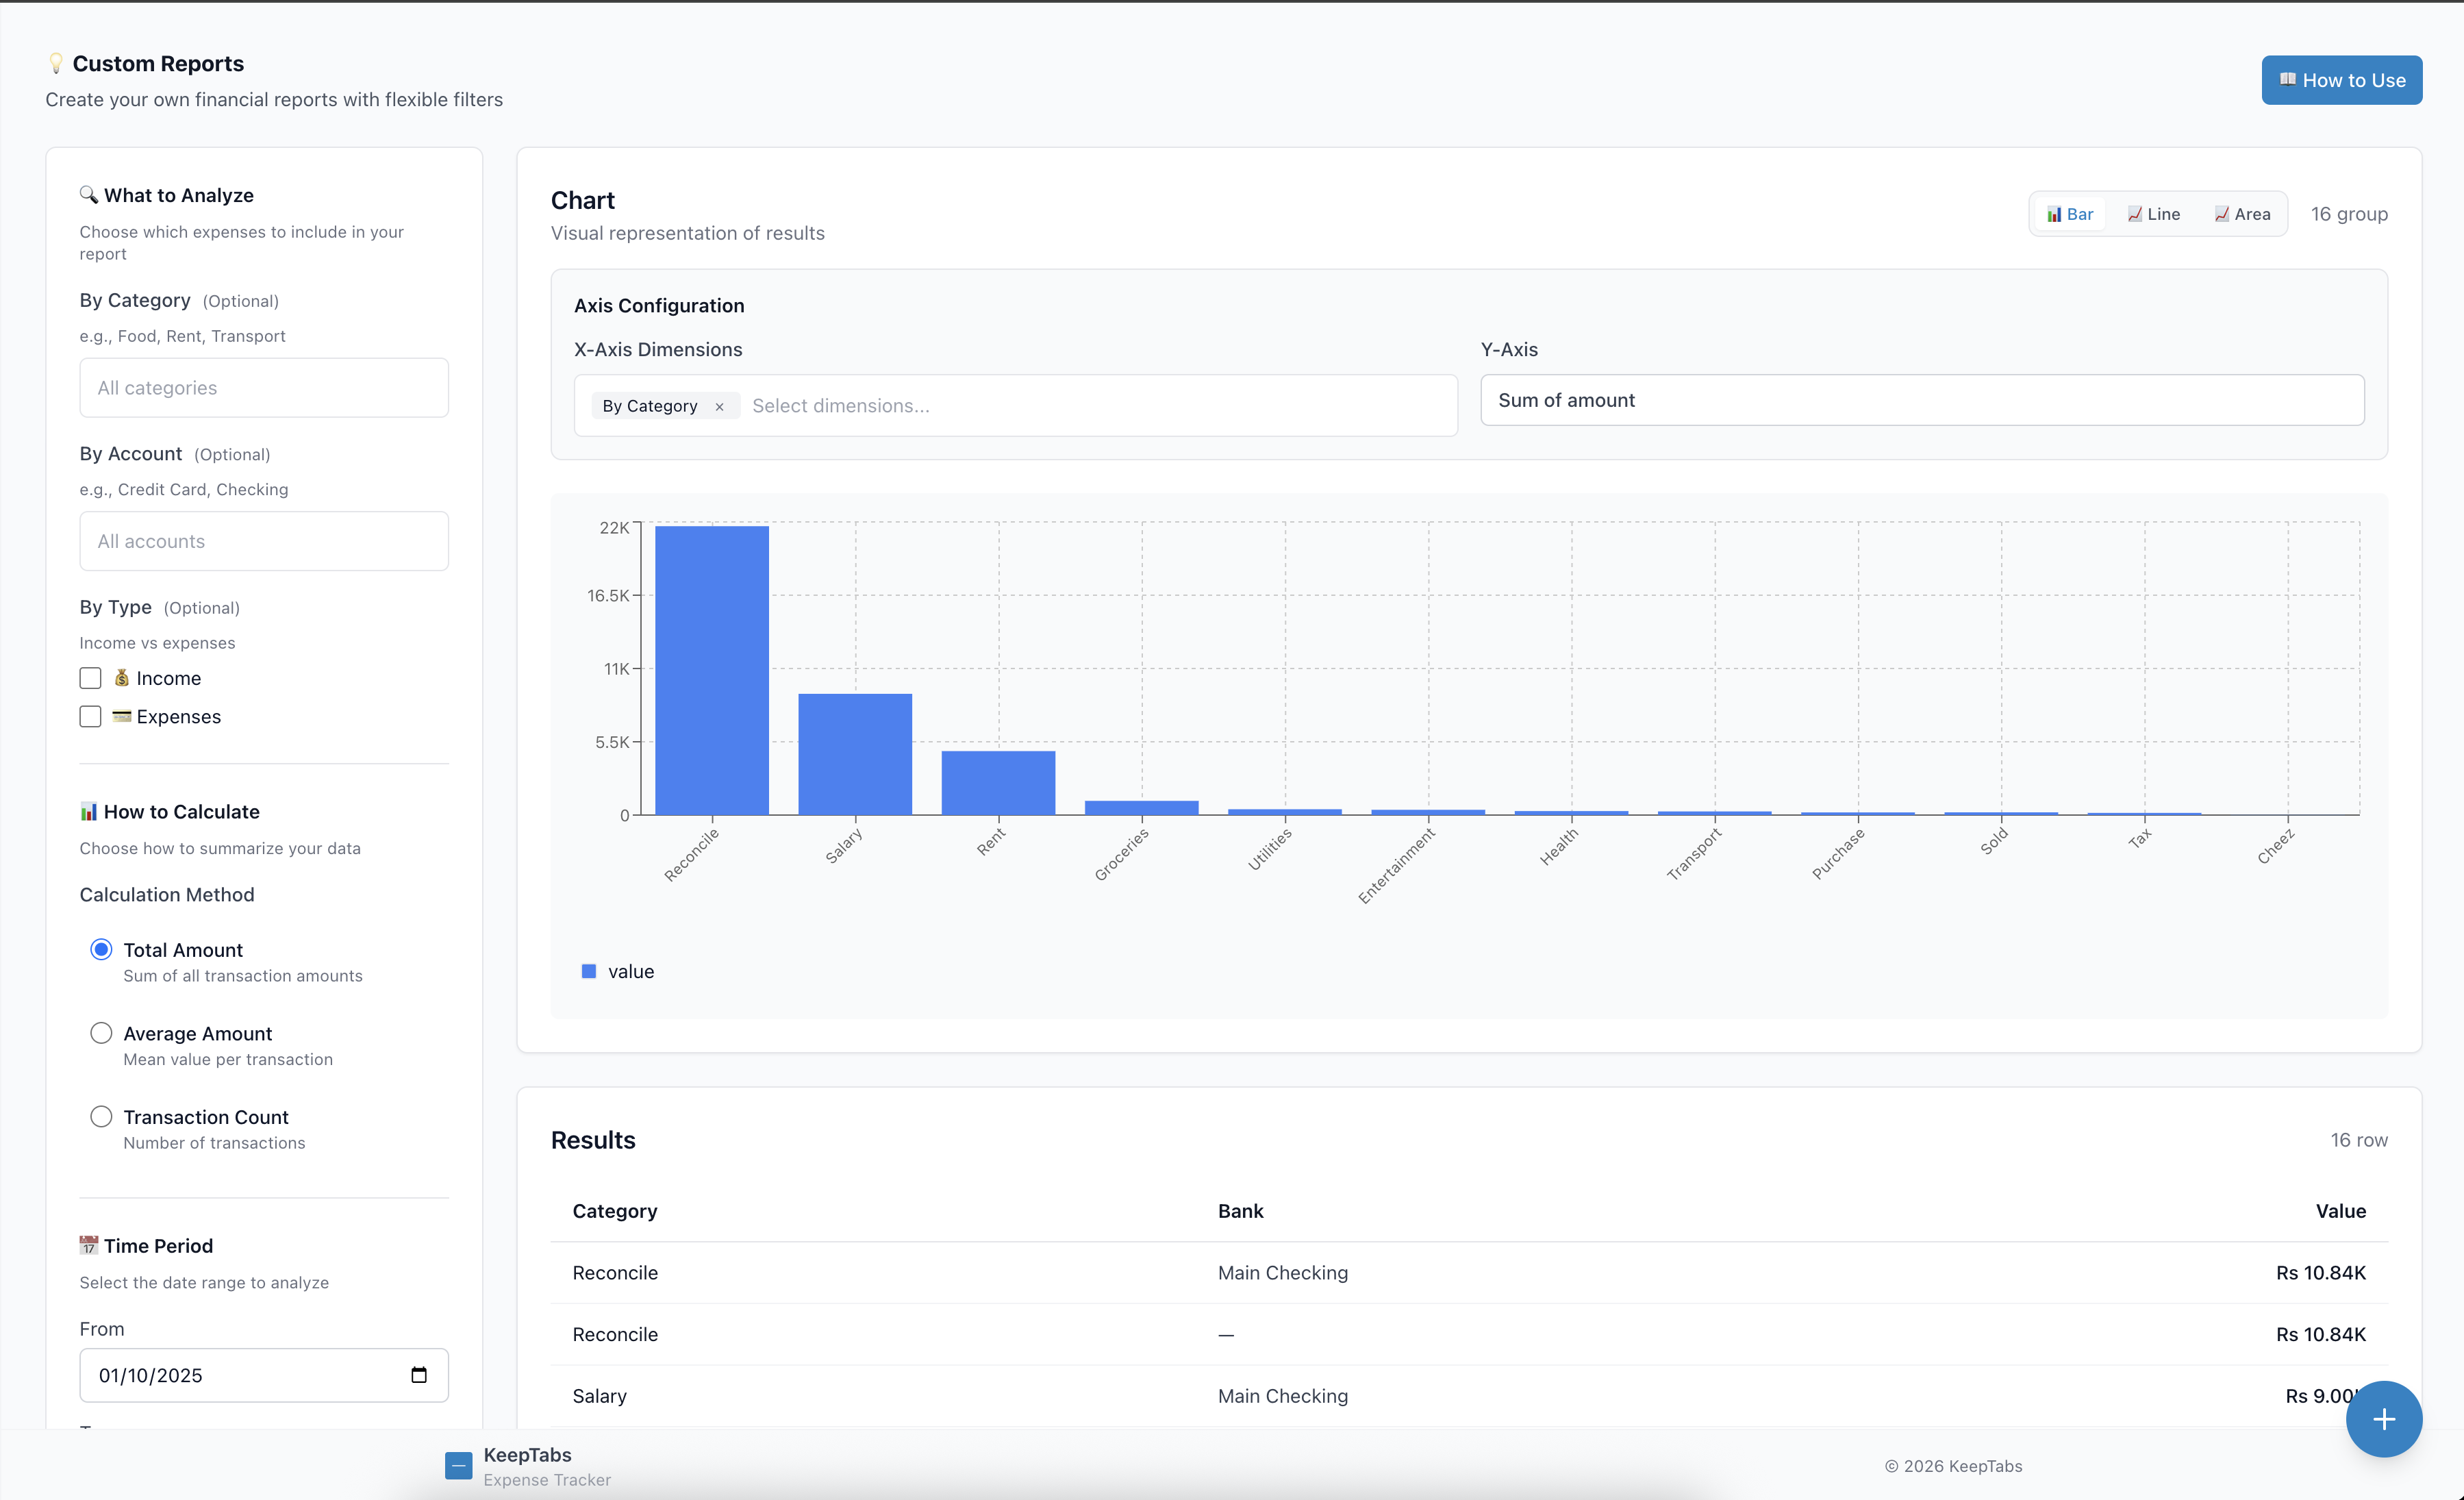The image size is (2464, 1500).
Task: Open the date picker for the From field
Action: pyautogui.click(x=419, y=1375)
